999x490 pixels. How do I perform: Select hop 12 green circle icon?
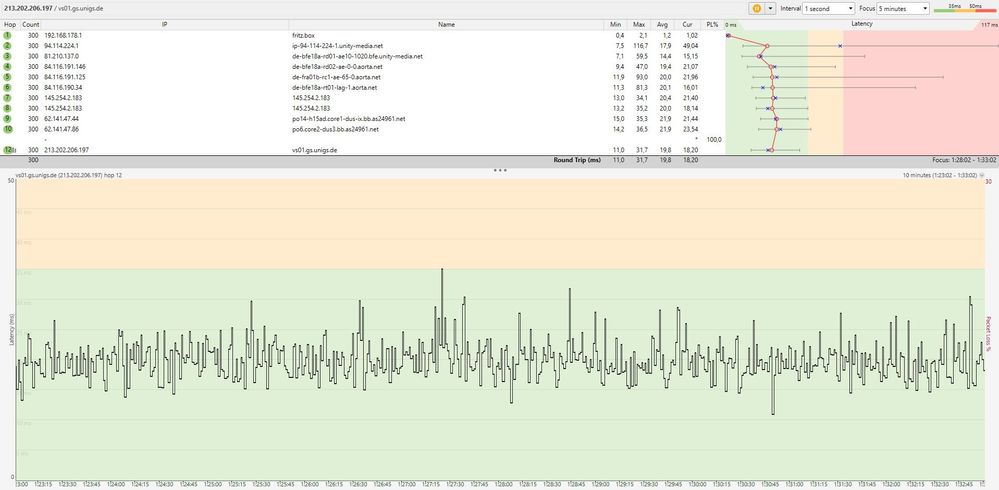tap(7, 150)
